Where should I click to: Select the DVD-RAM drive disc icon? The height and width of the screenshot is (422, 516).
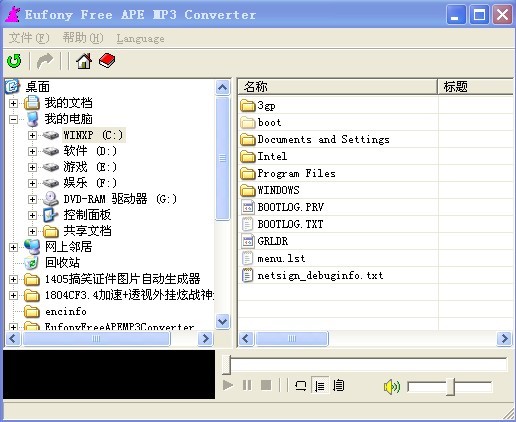(x=51, y=199)
